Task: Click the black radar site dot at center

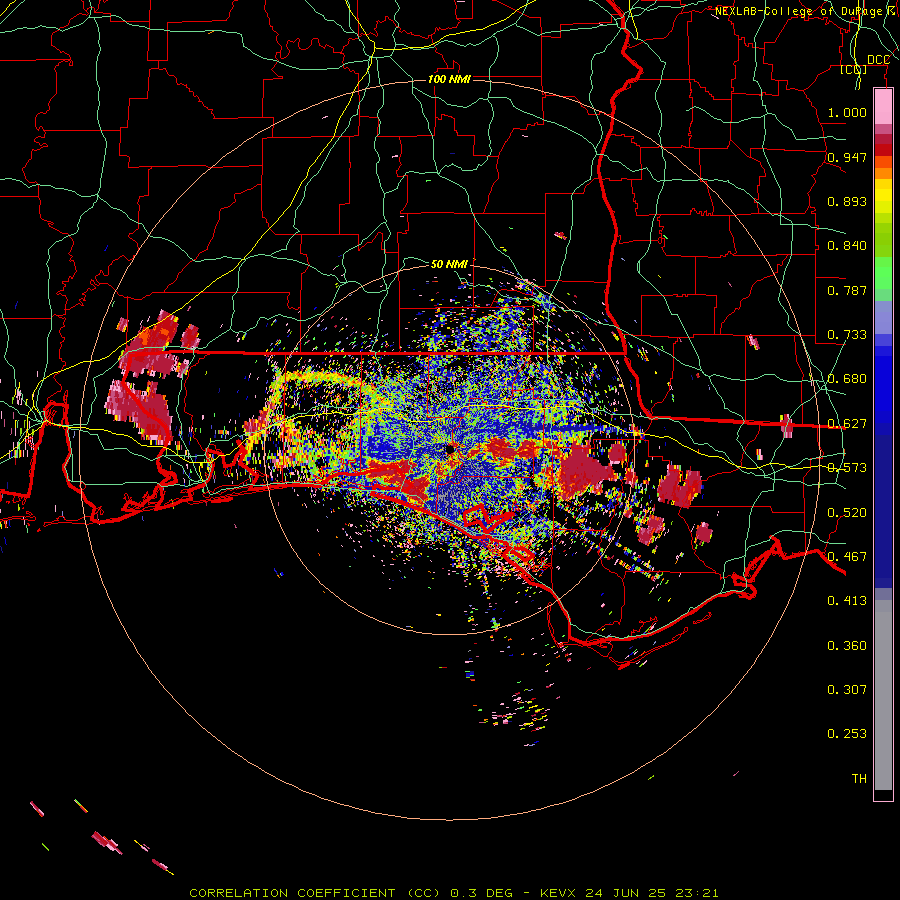Action: click(x=450, y=449)
